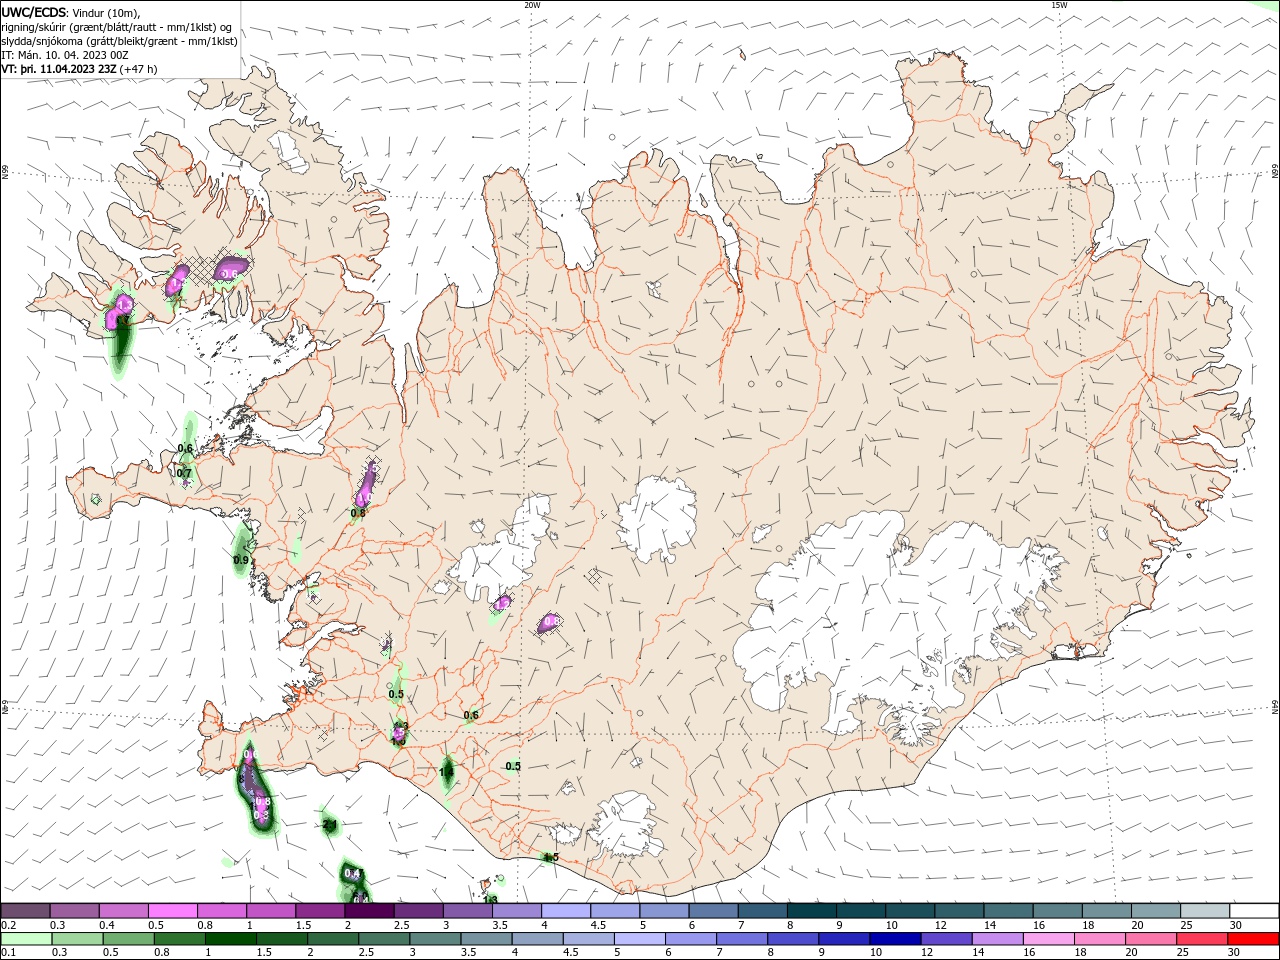
Task: Click the 0.9 precipitation value on the west coast
Action: (241, 561)
